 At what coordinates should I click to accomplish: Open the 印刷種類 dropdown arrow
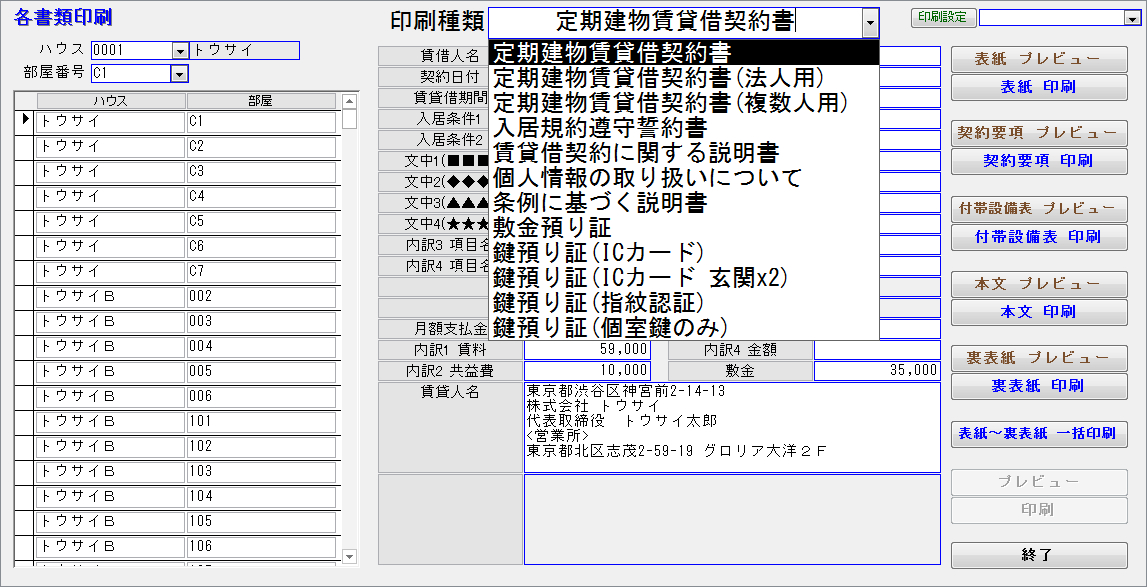870,22
